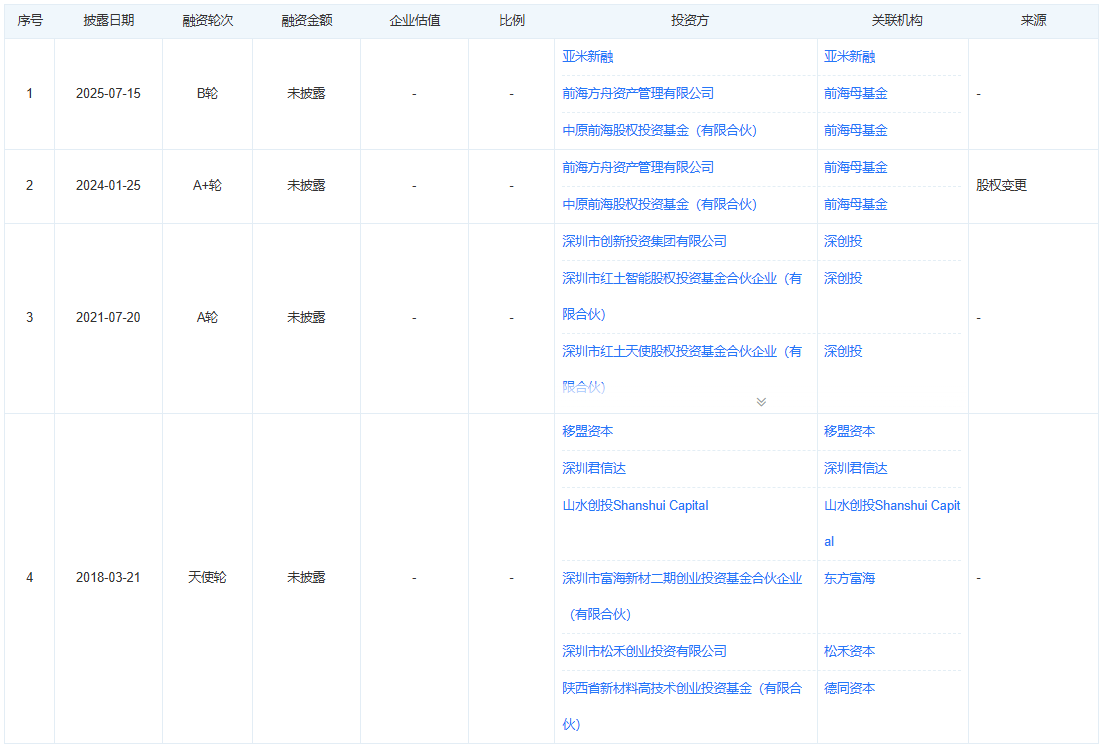
Task: Open 深圳市创新投资集团有限公司 investor link
Action: pos(644,241)
